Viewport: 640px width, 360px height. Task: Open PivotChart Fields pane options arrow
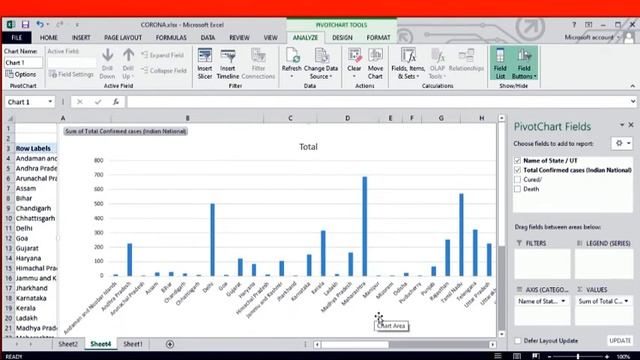(x=622, y=124)
